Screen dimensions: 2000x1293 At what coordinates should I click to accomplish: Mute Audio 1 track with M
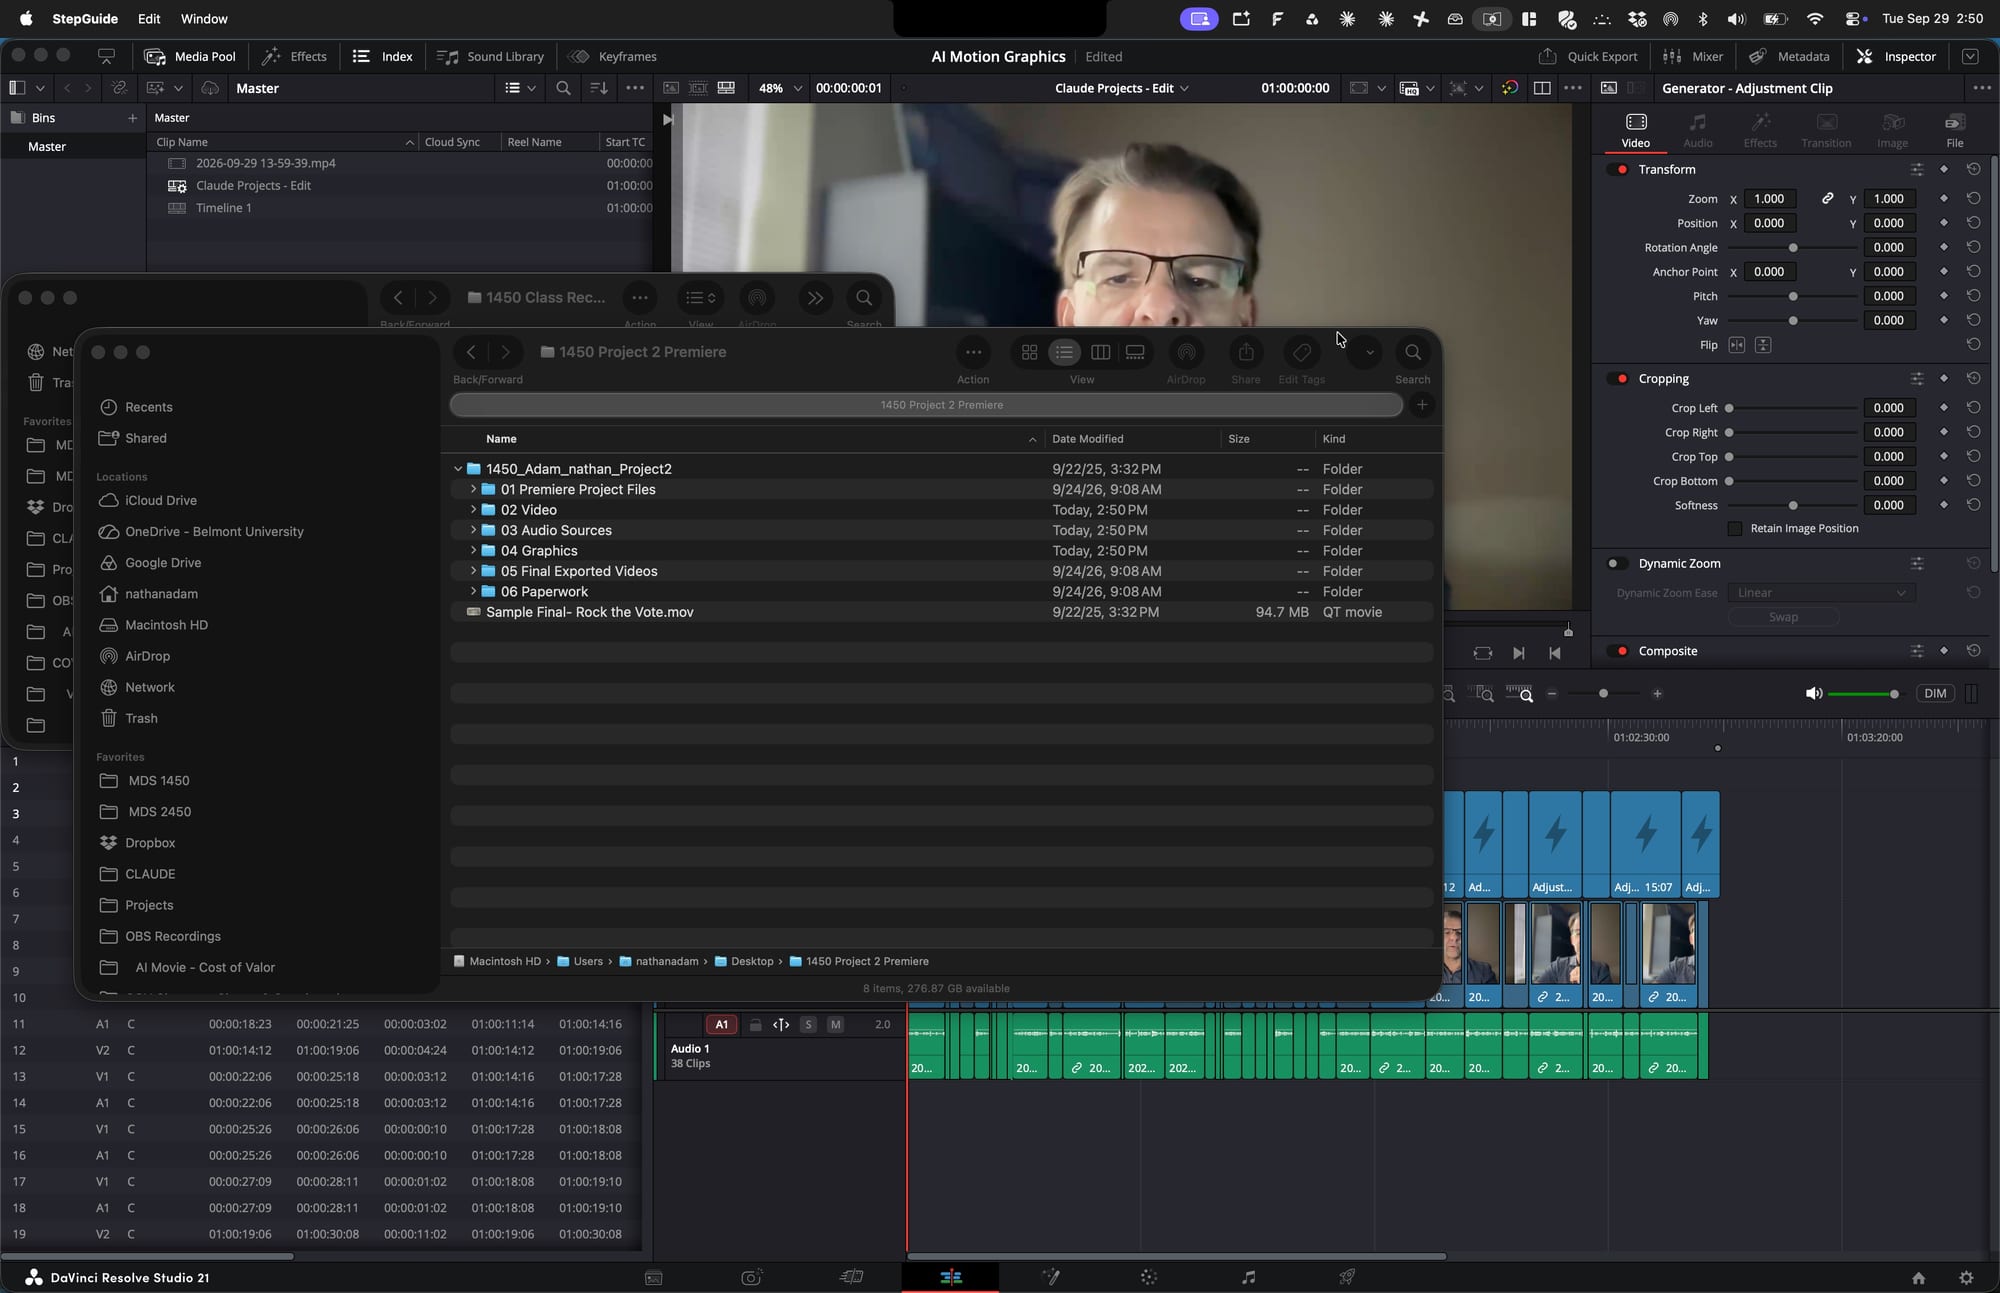pos(835,1024)
